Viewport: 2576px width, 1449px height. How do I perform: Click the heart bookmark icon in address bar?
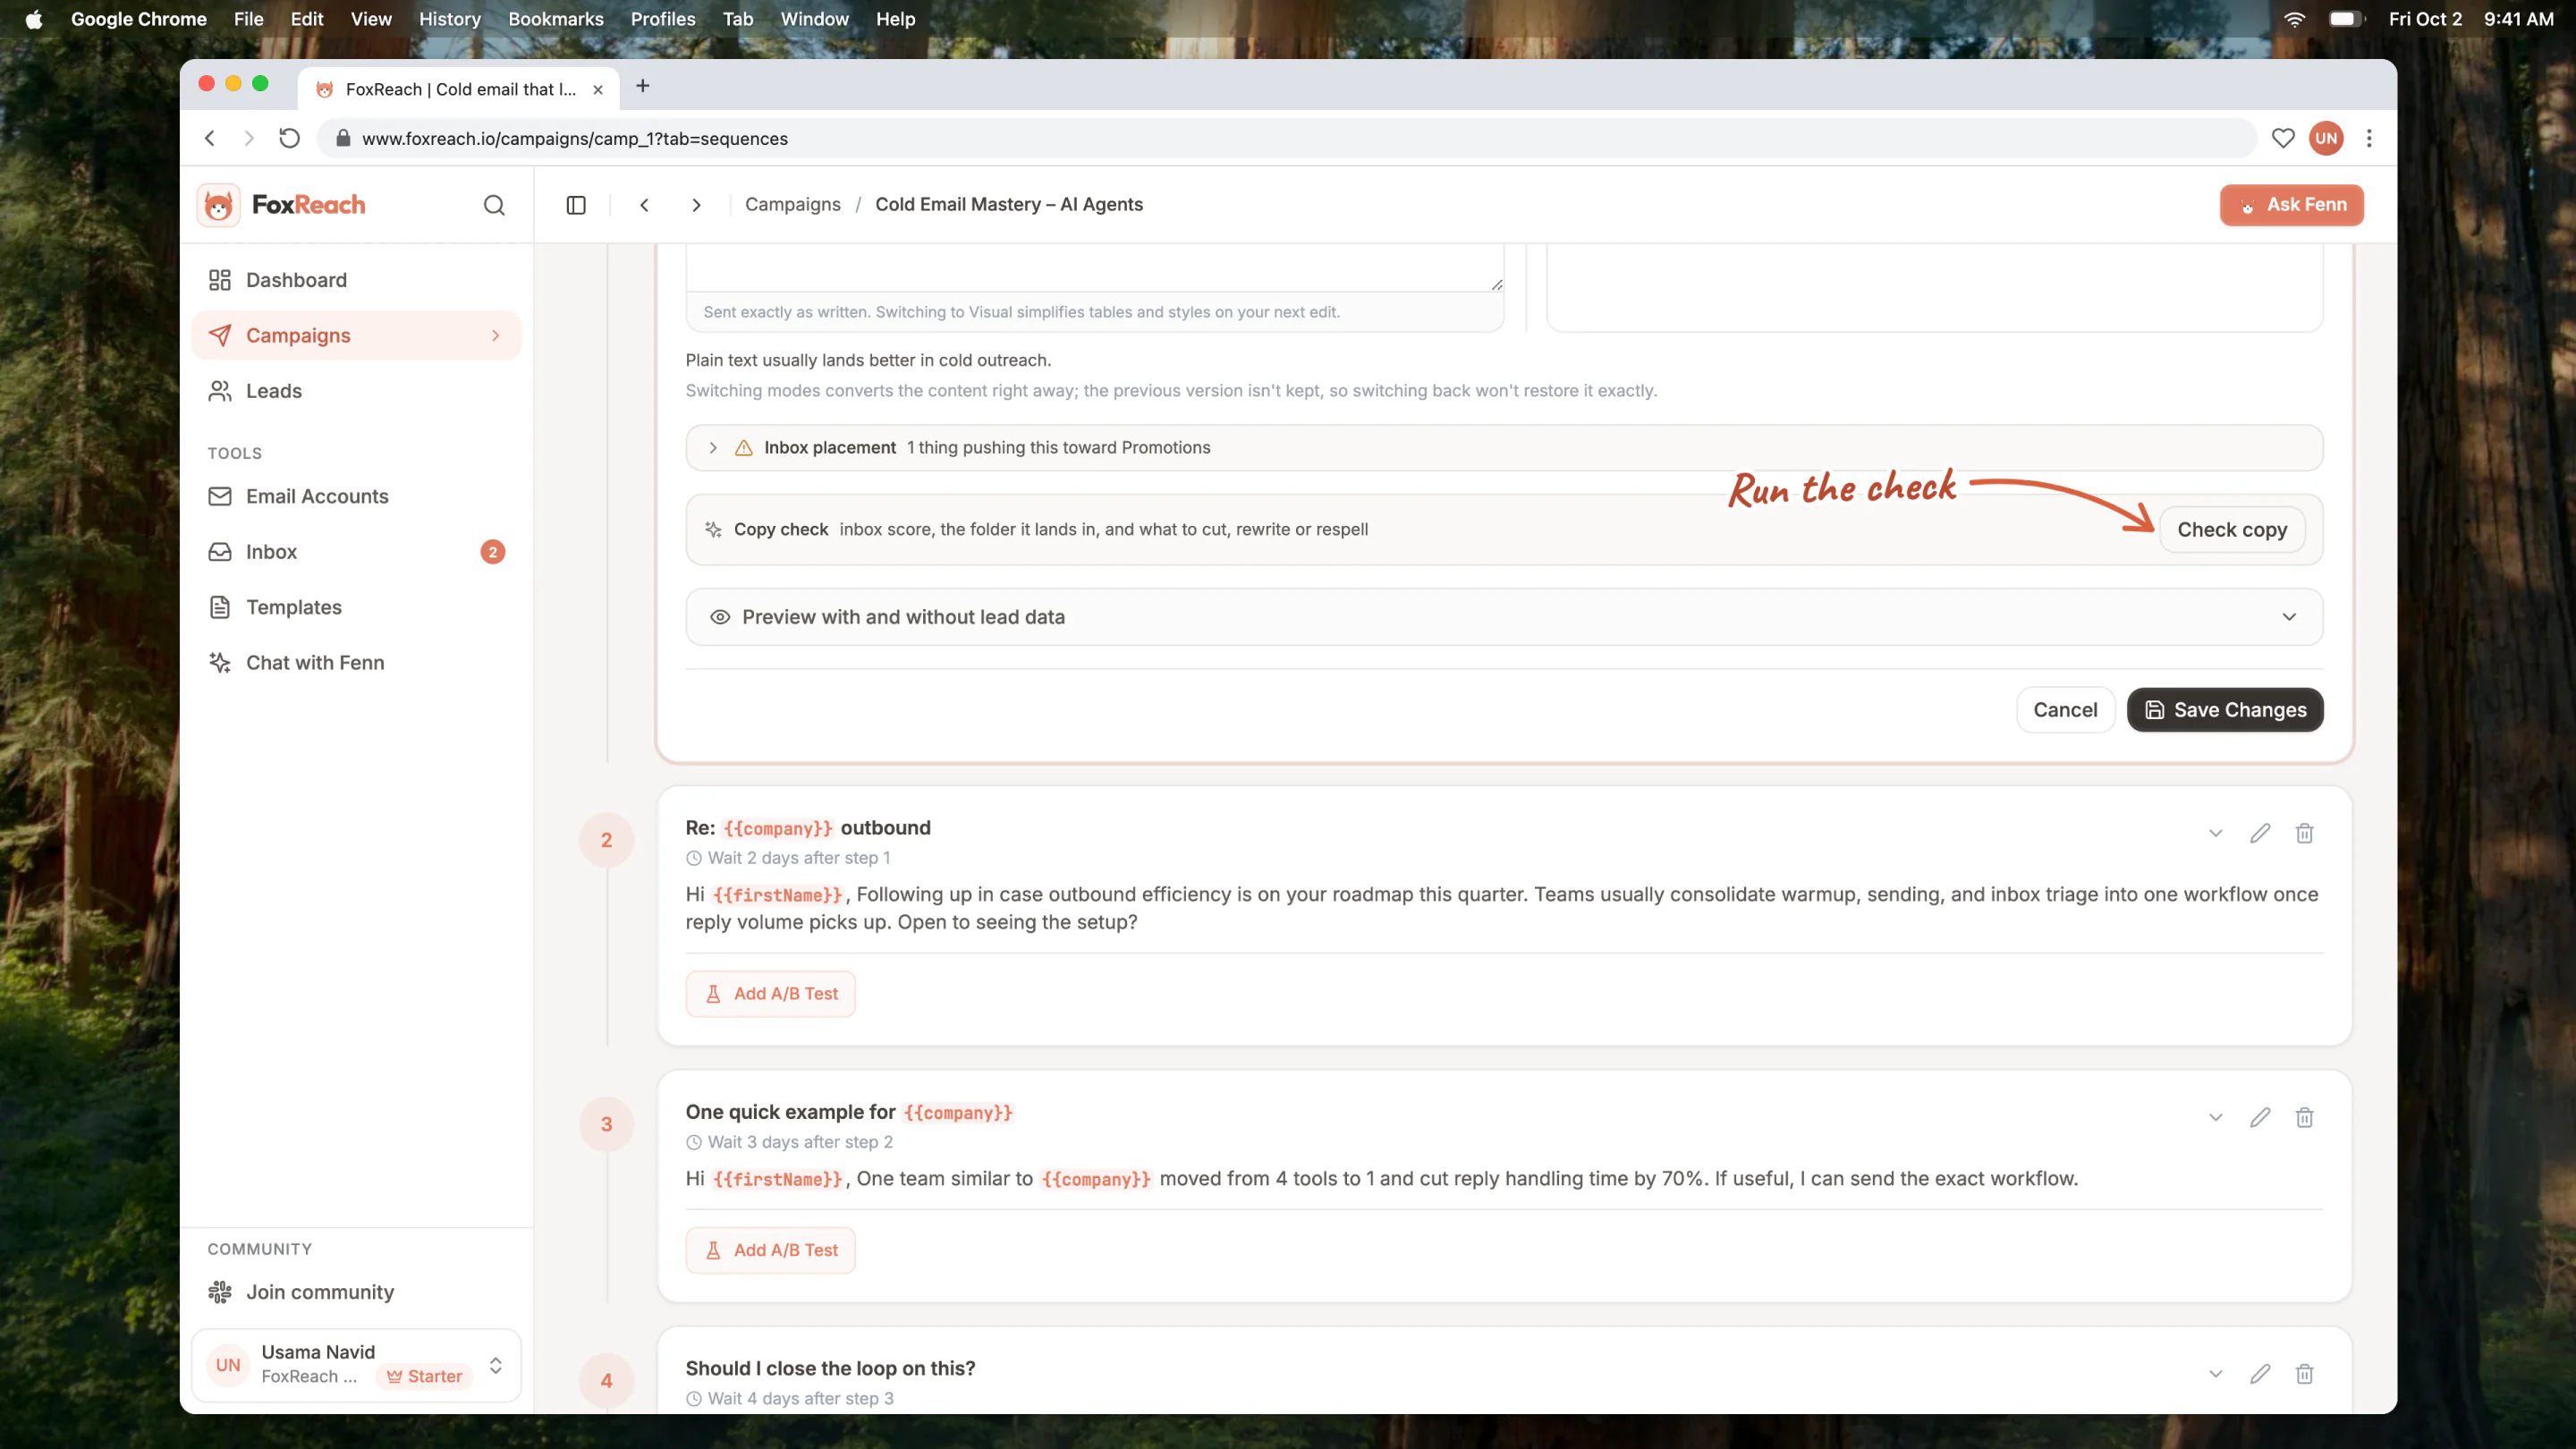click(x=2283, y=138)
